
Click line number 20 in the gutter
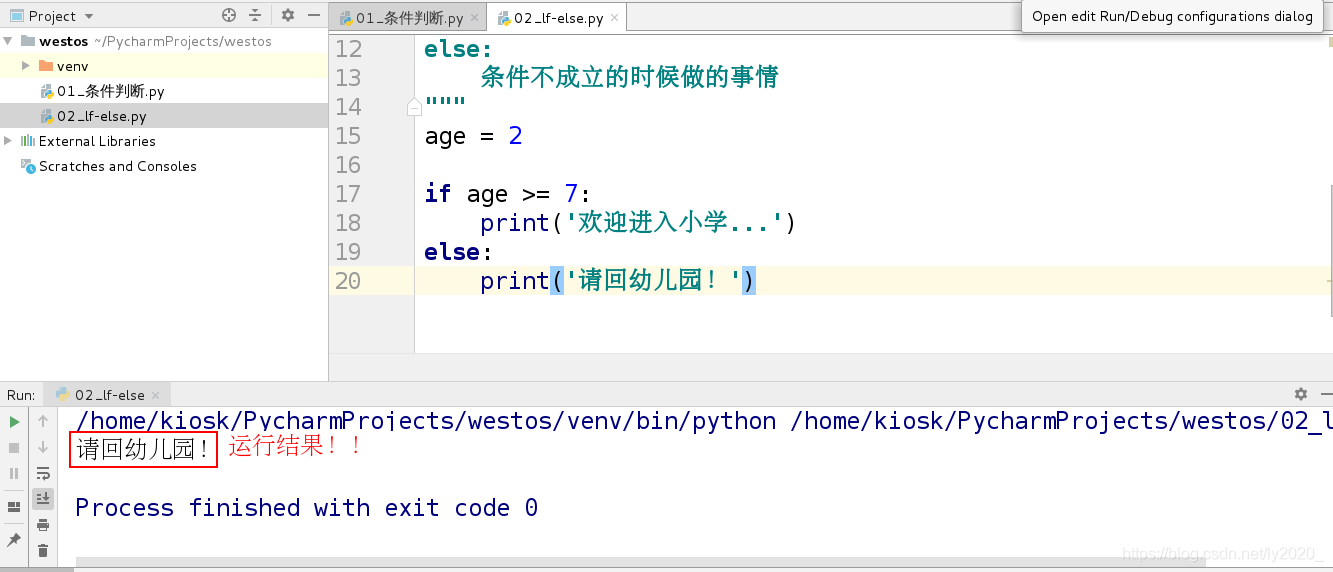(348, 281)
